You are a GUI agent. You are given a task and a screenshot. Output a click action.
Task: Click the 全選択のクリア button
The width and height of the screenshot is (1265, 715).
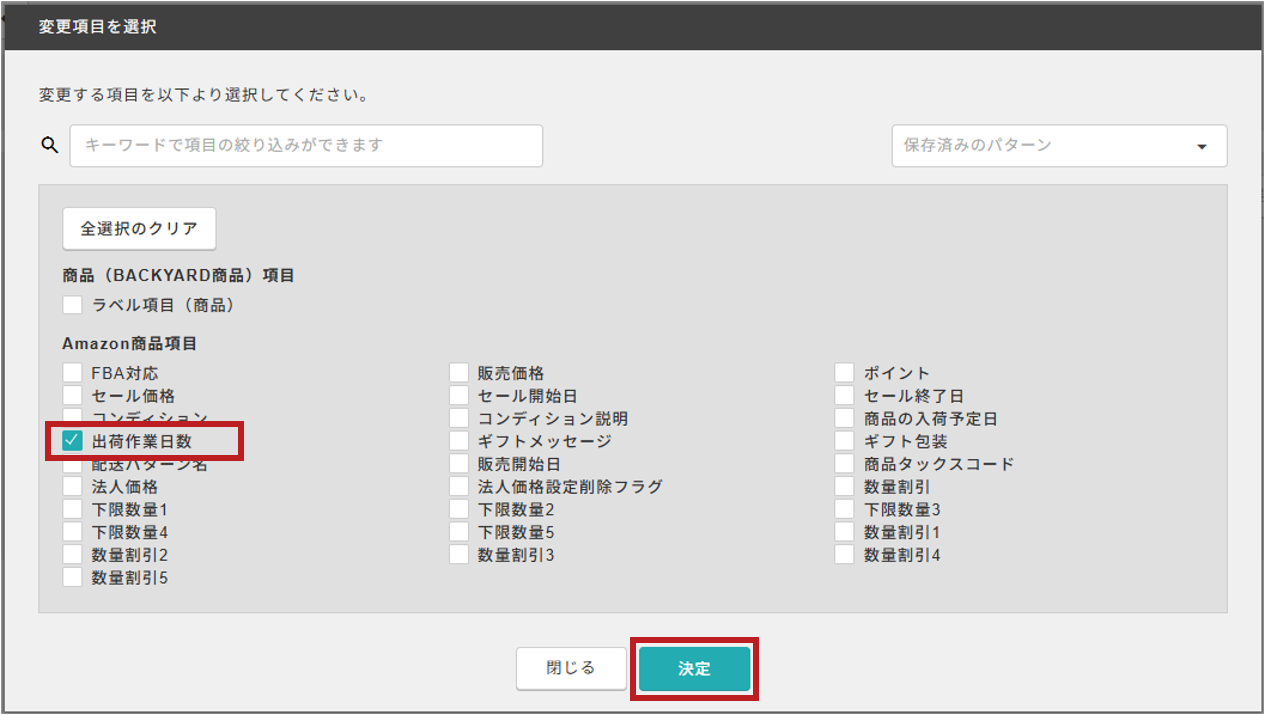click(139, 229)
